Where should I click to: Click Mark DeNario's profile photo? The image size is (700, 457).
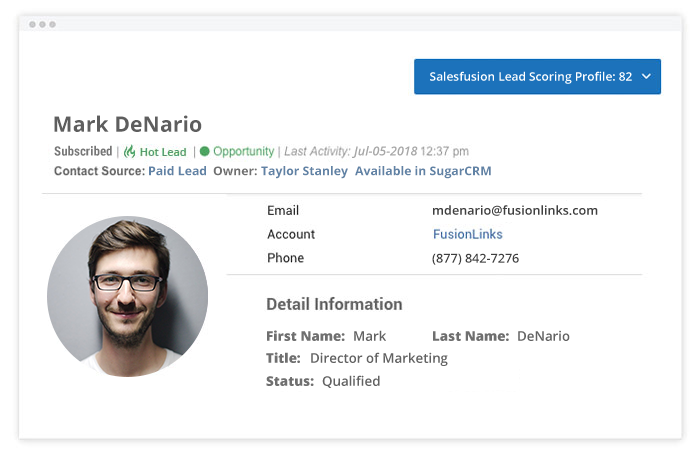coord(128,296)
